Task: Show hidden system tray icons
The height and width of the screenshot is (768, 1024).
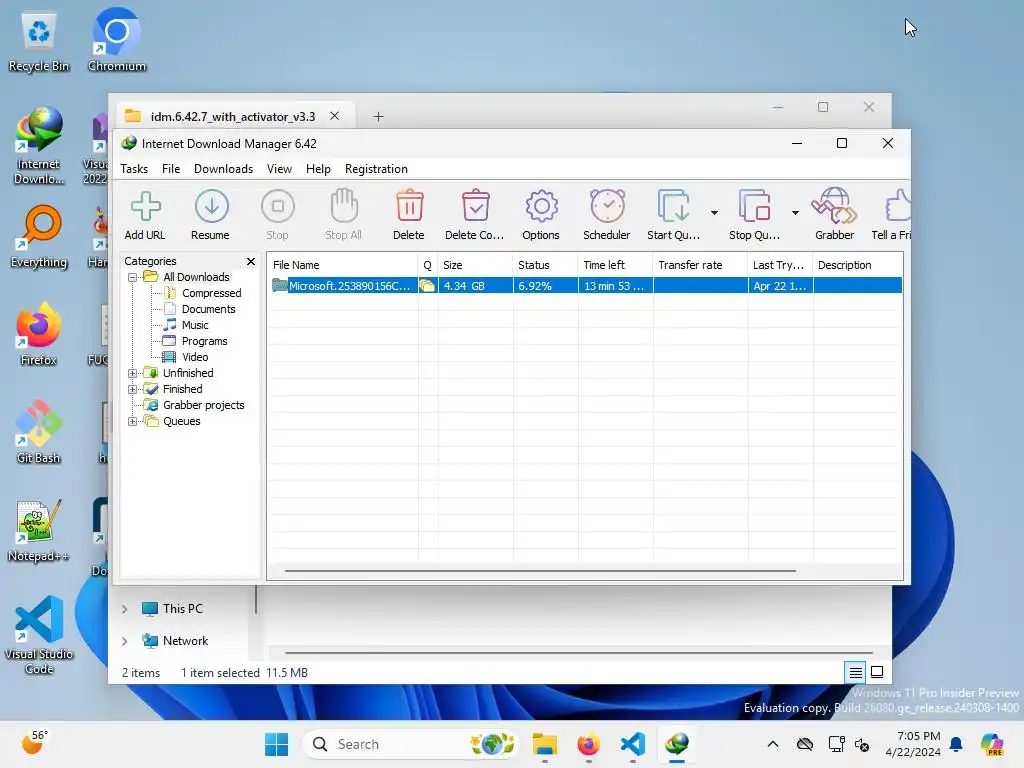Action: coord(773,744)
